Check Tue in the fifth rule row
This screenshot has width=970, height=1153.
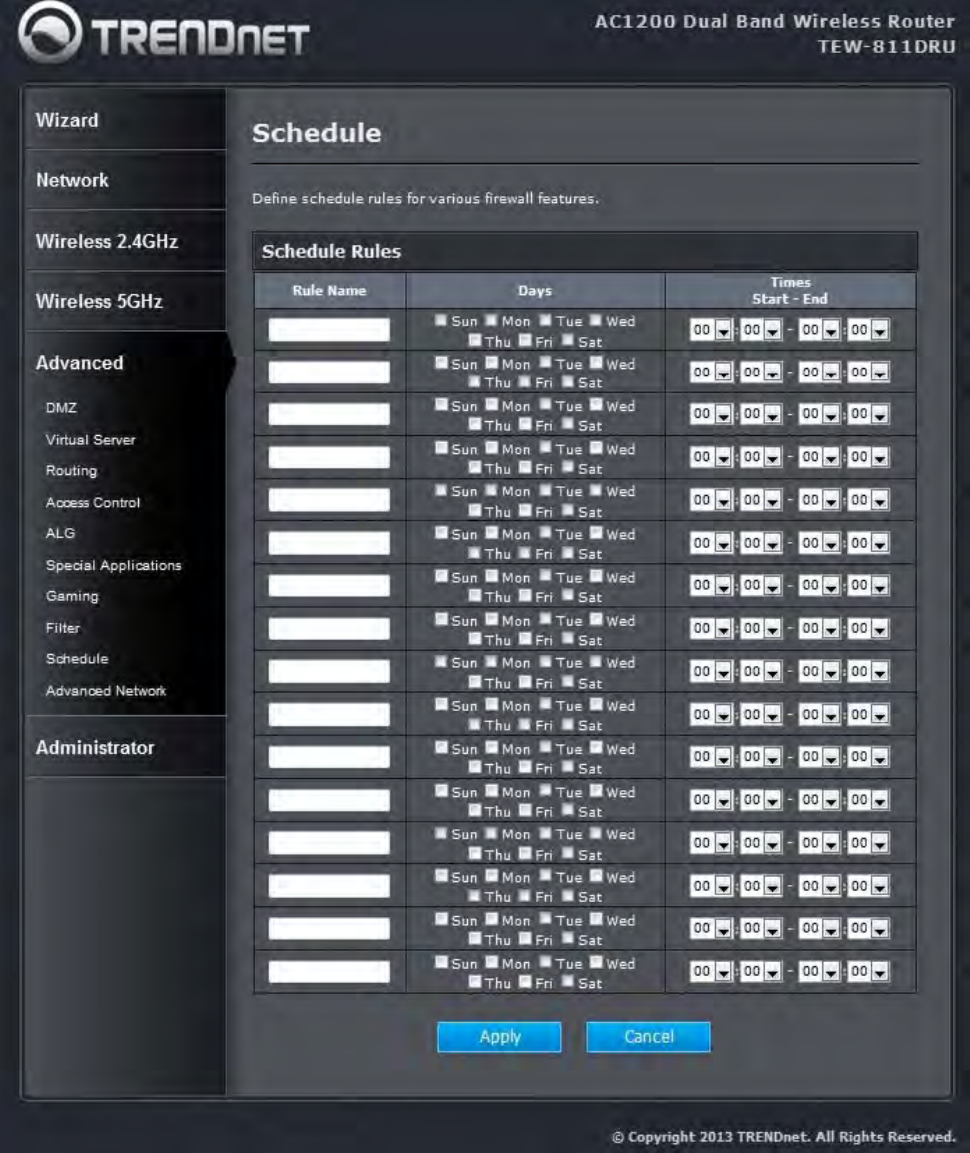tap(546, 490)
